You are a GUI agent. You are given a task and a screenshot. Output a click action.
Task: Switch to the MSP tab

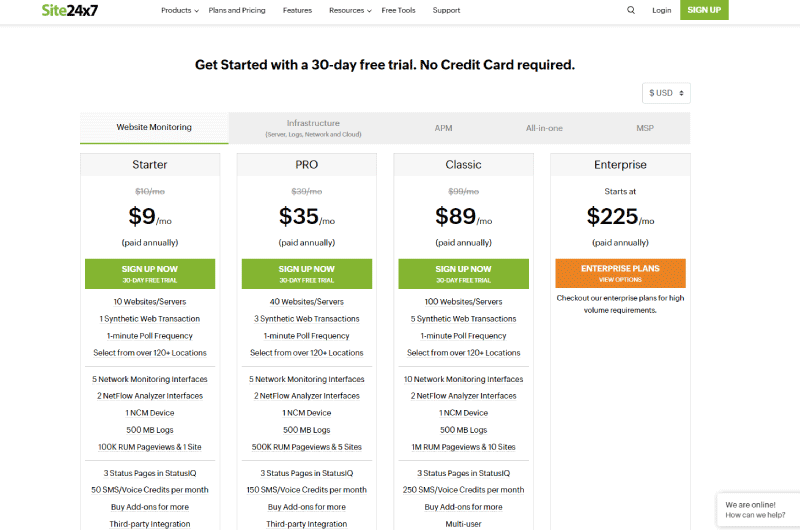click(x=645, y=128)
